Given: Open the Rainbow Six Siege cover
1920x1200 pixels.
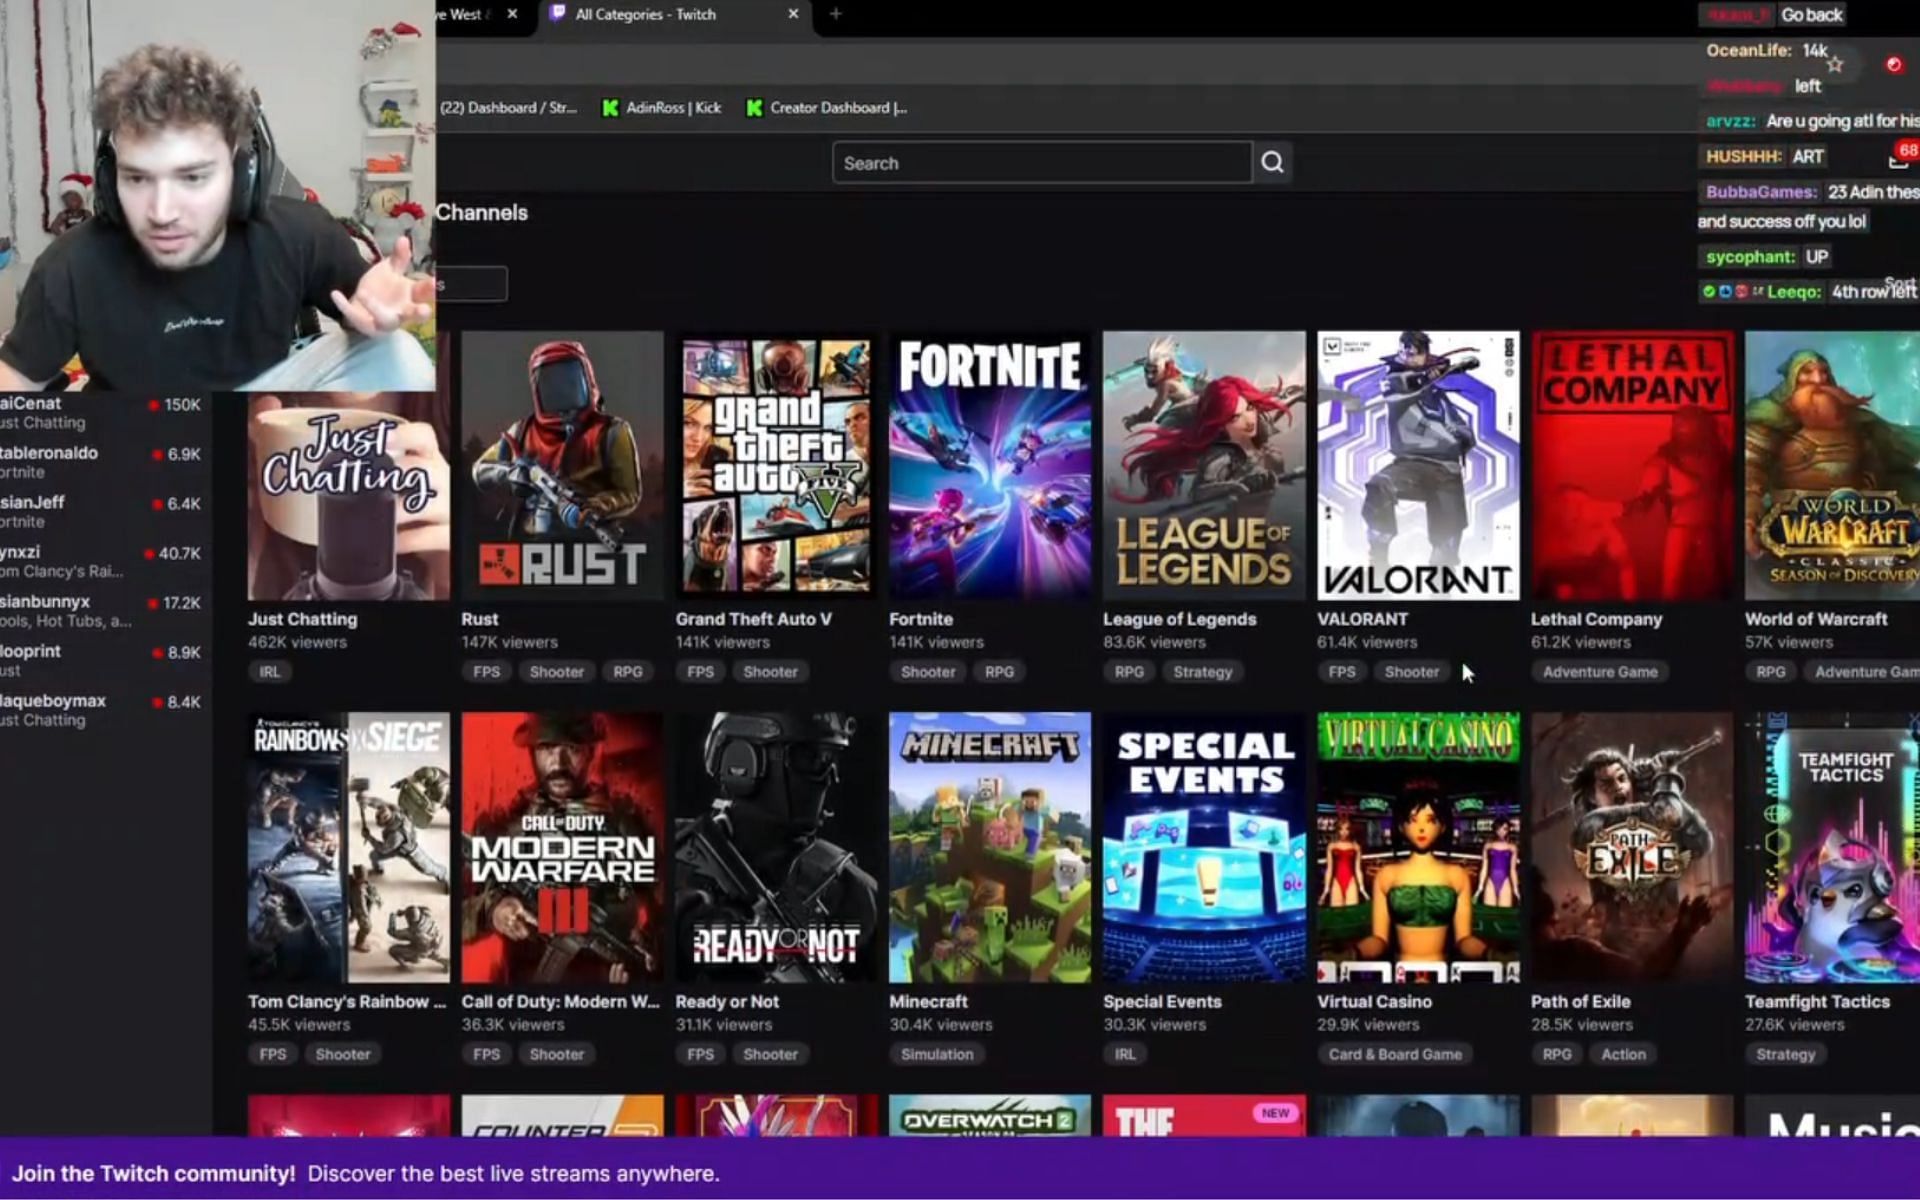Looking at the screenshot, I should (349, 847).
